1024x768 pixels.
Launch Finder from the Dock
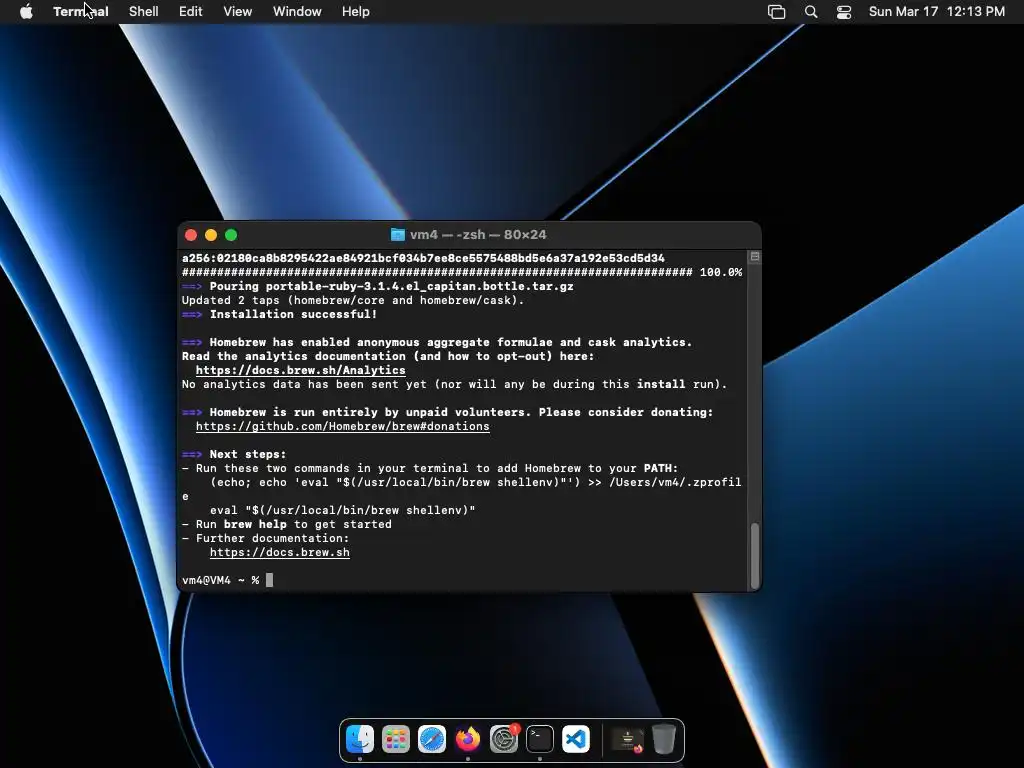(360, 739)
